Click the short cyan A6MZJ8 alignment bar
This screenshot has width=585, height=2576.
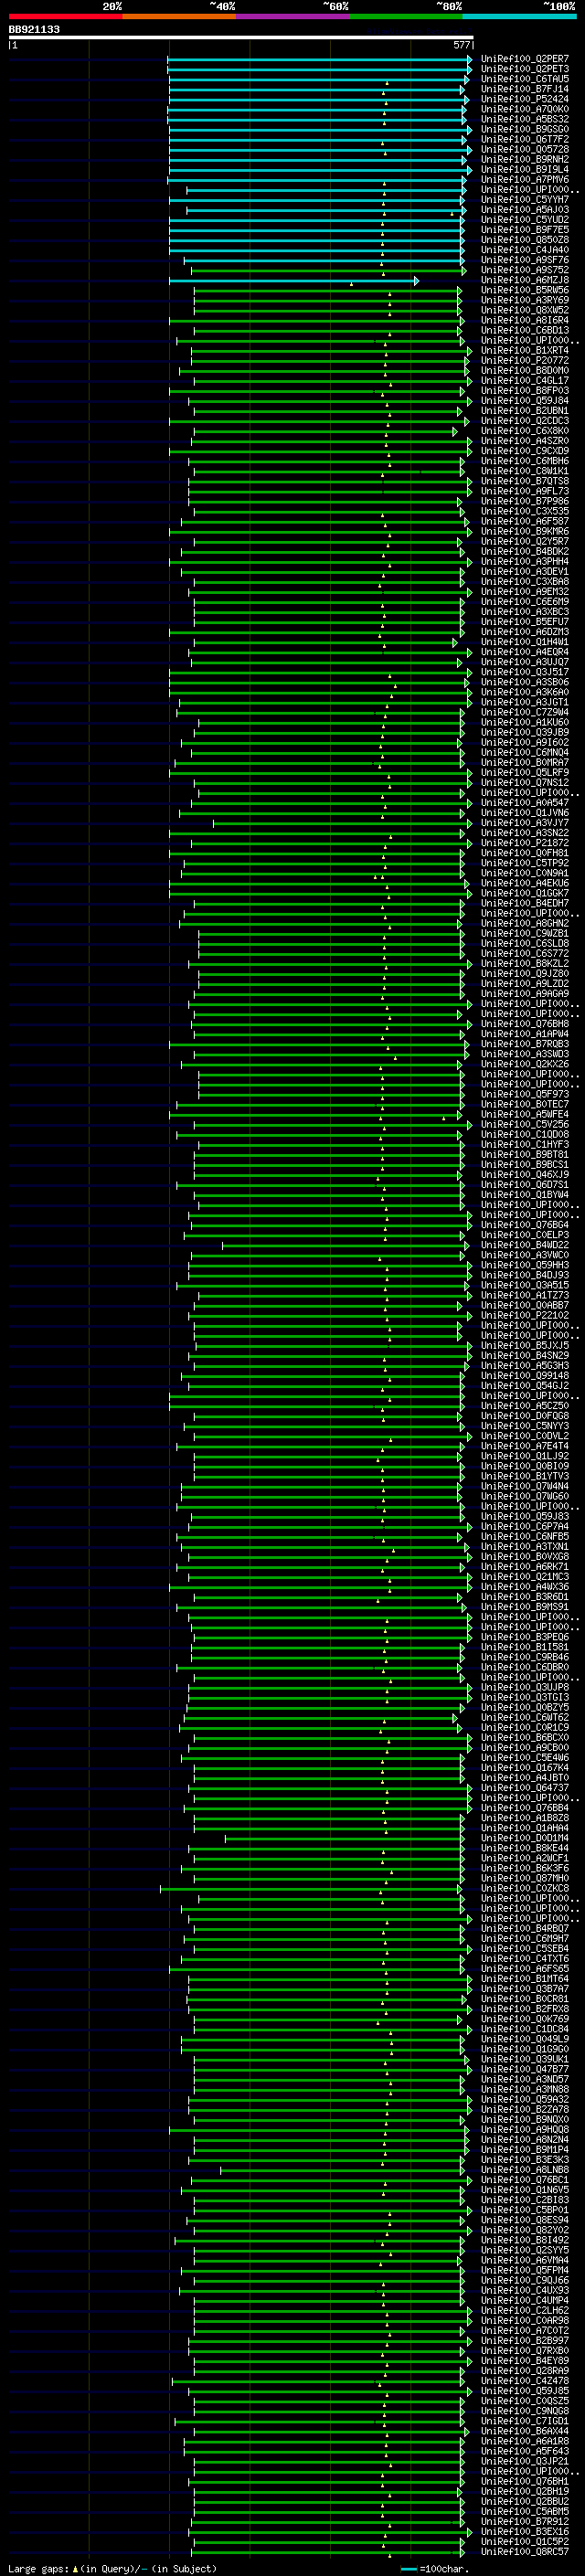(x=294, y=281)
